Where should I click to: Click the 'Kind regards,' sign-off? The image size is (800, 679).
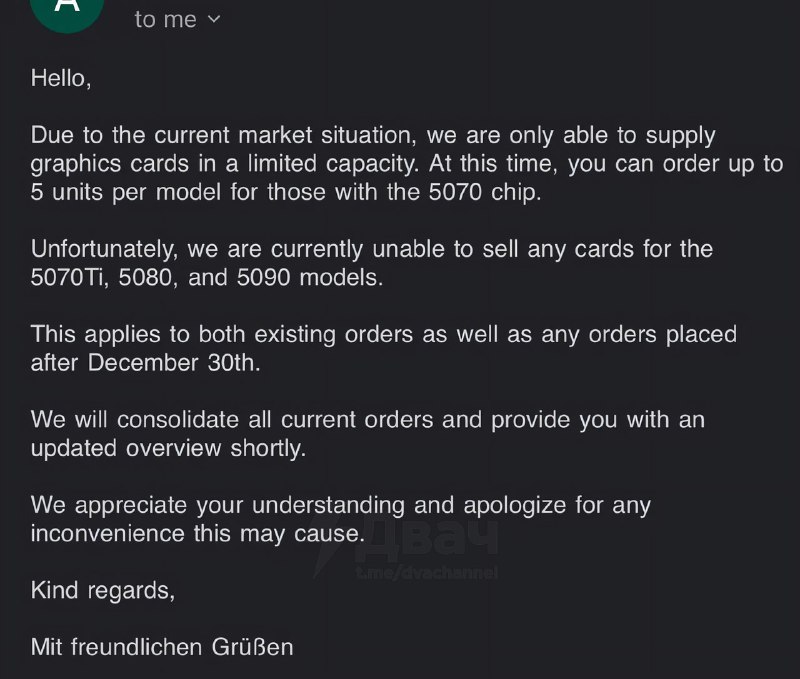(103, 589)
